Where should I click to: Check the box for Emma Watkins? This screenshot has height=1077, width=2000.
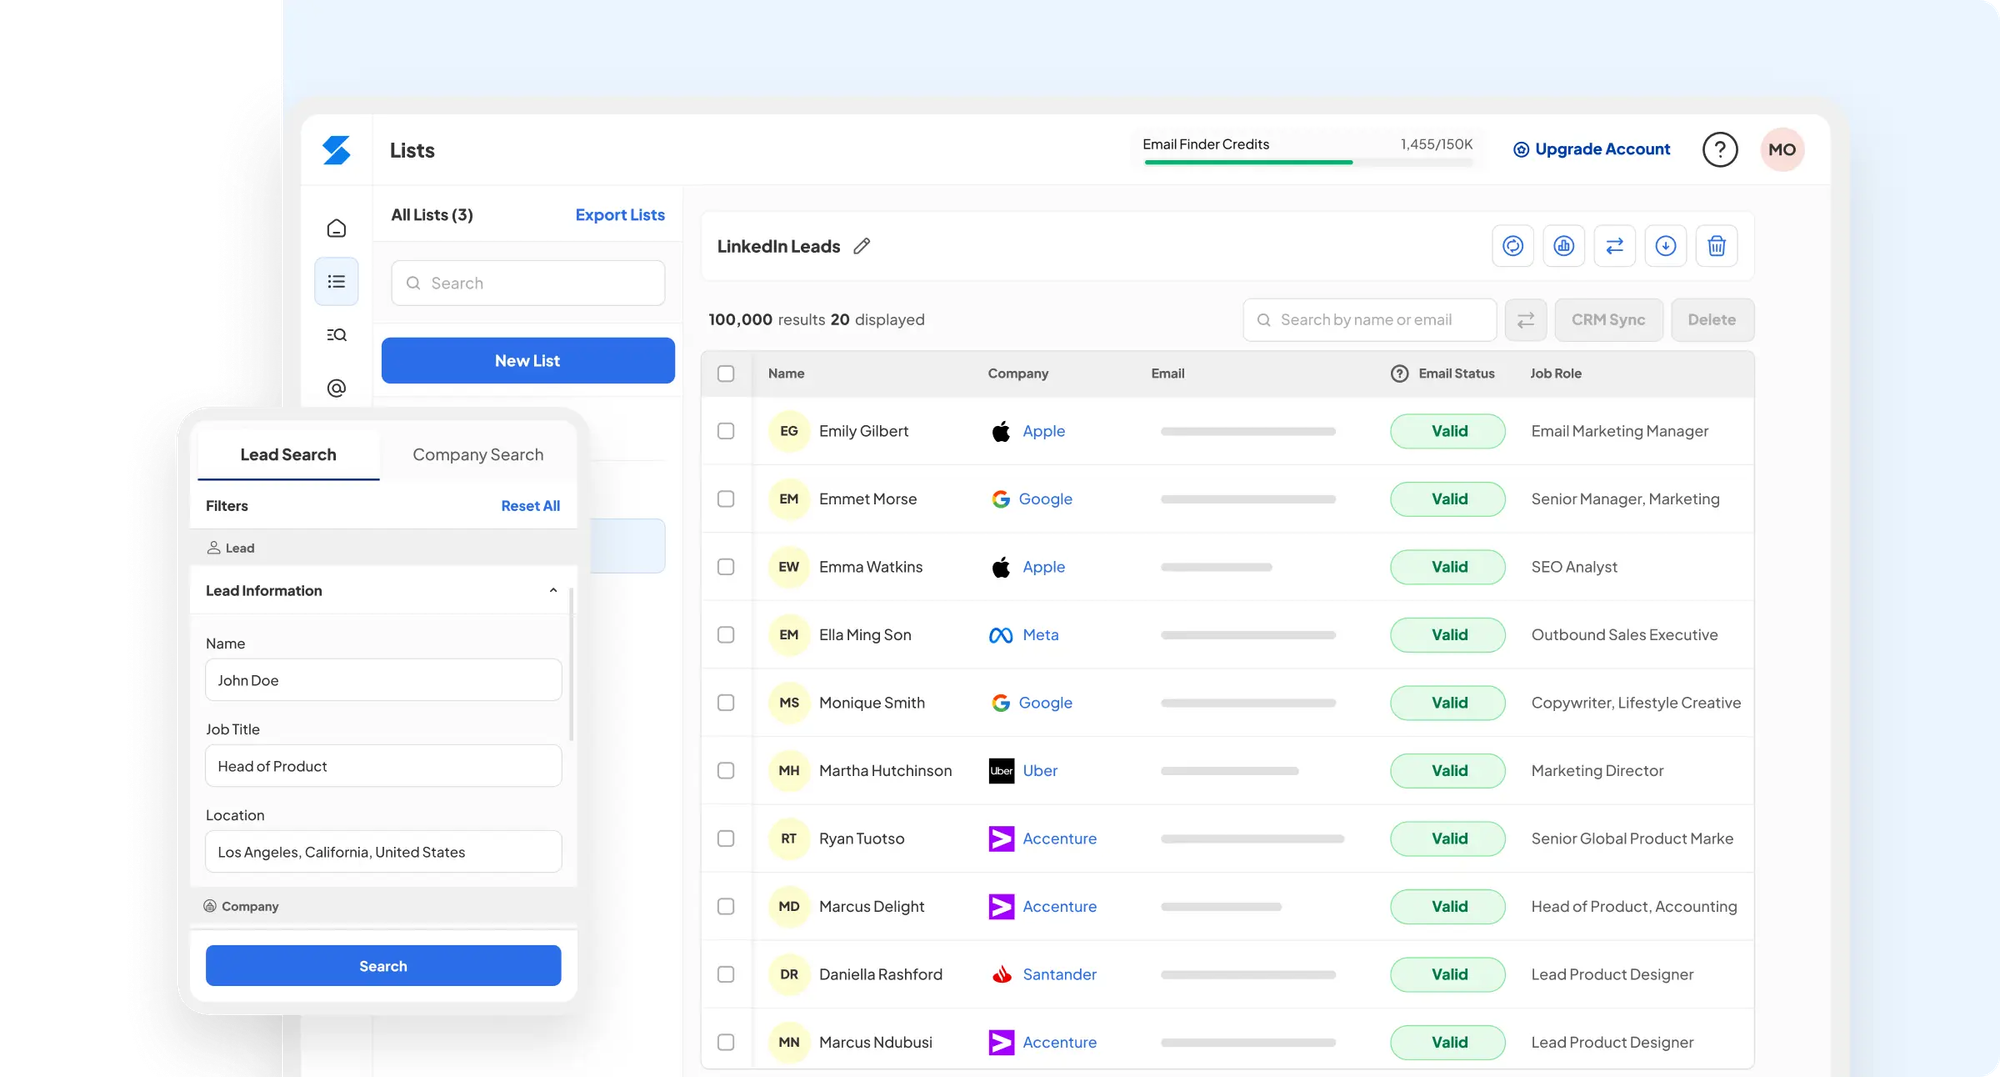pos(726,567)
